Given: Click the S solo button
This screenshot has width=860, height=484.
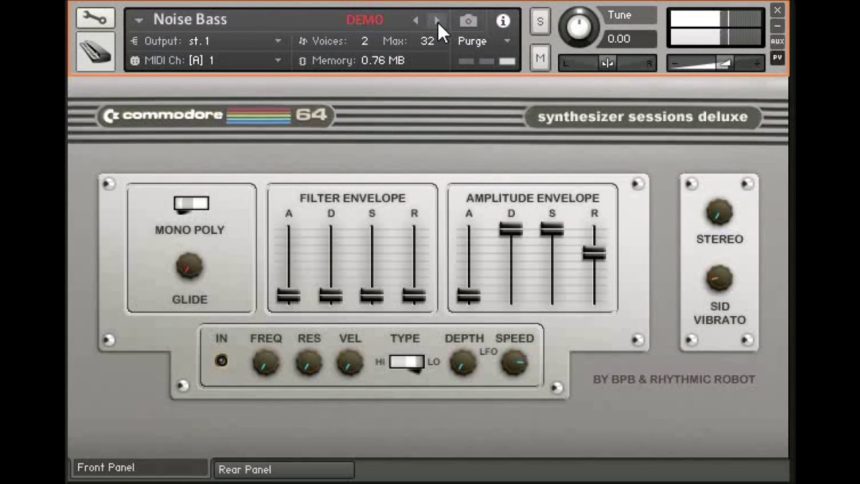Looking at the screenshot, I should pyautogui.click(x=540, y=21).
